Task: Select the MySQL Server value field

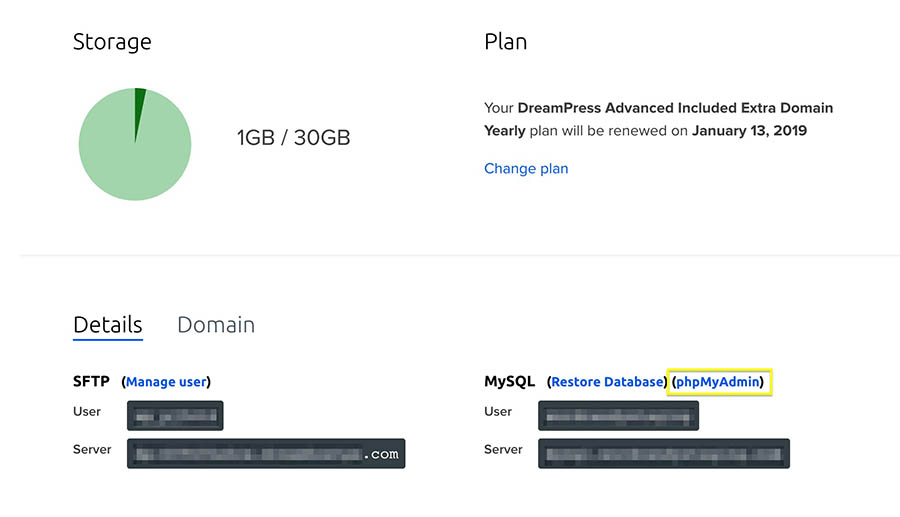Action: tap(664, 453)
